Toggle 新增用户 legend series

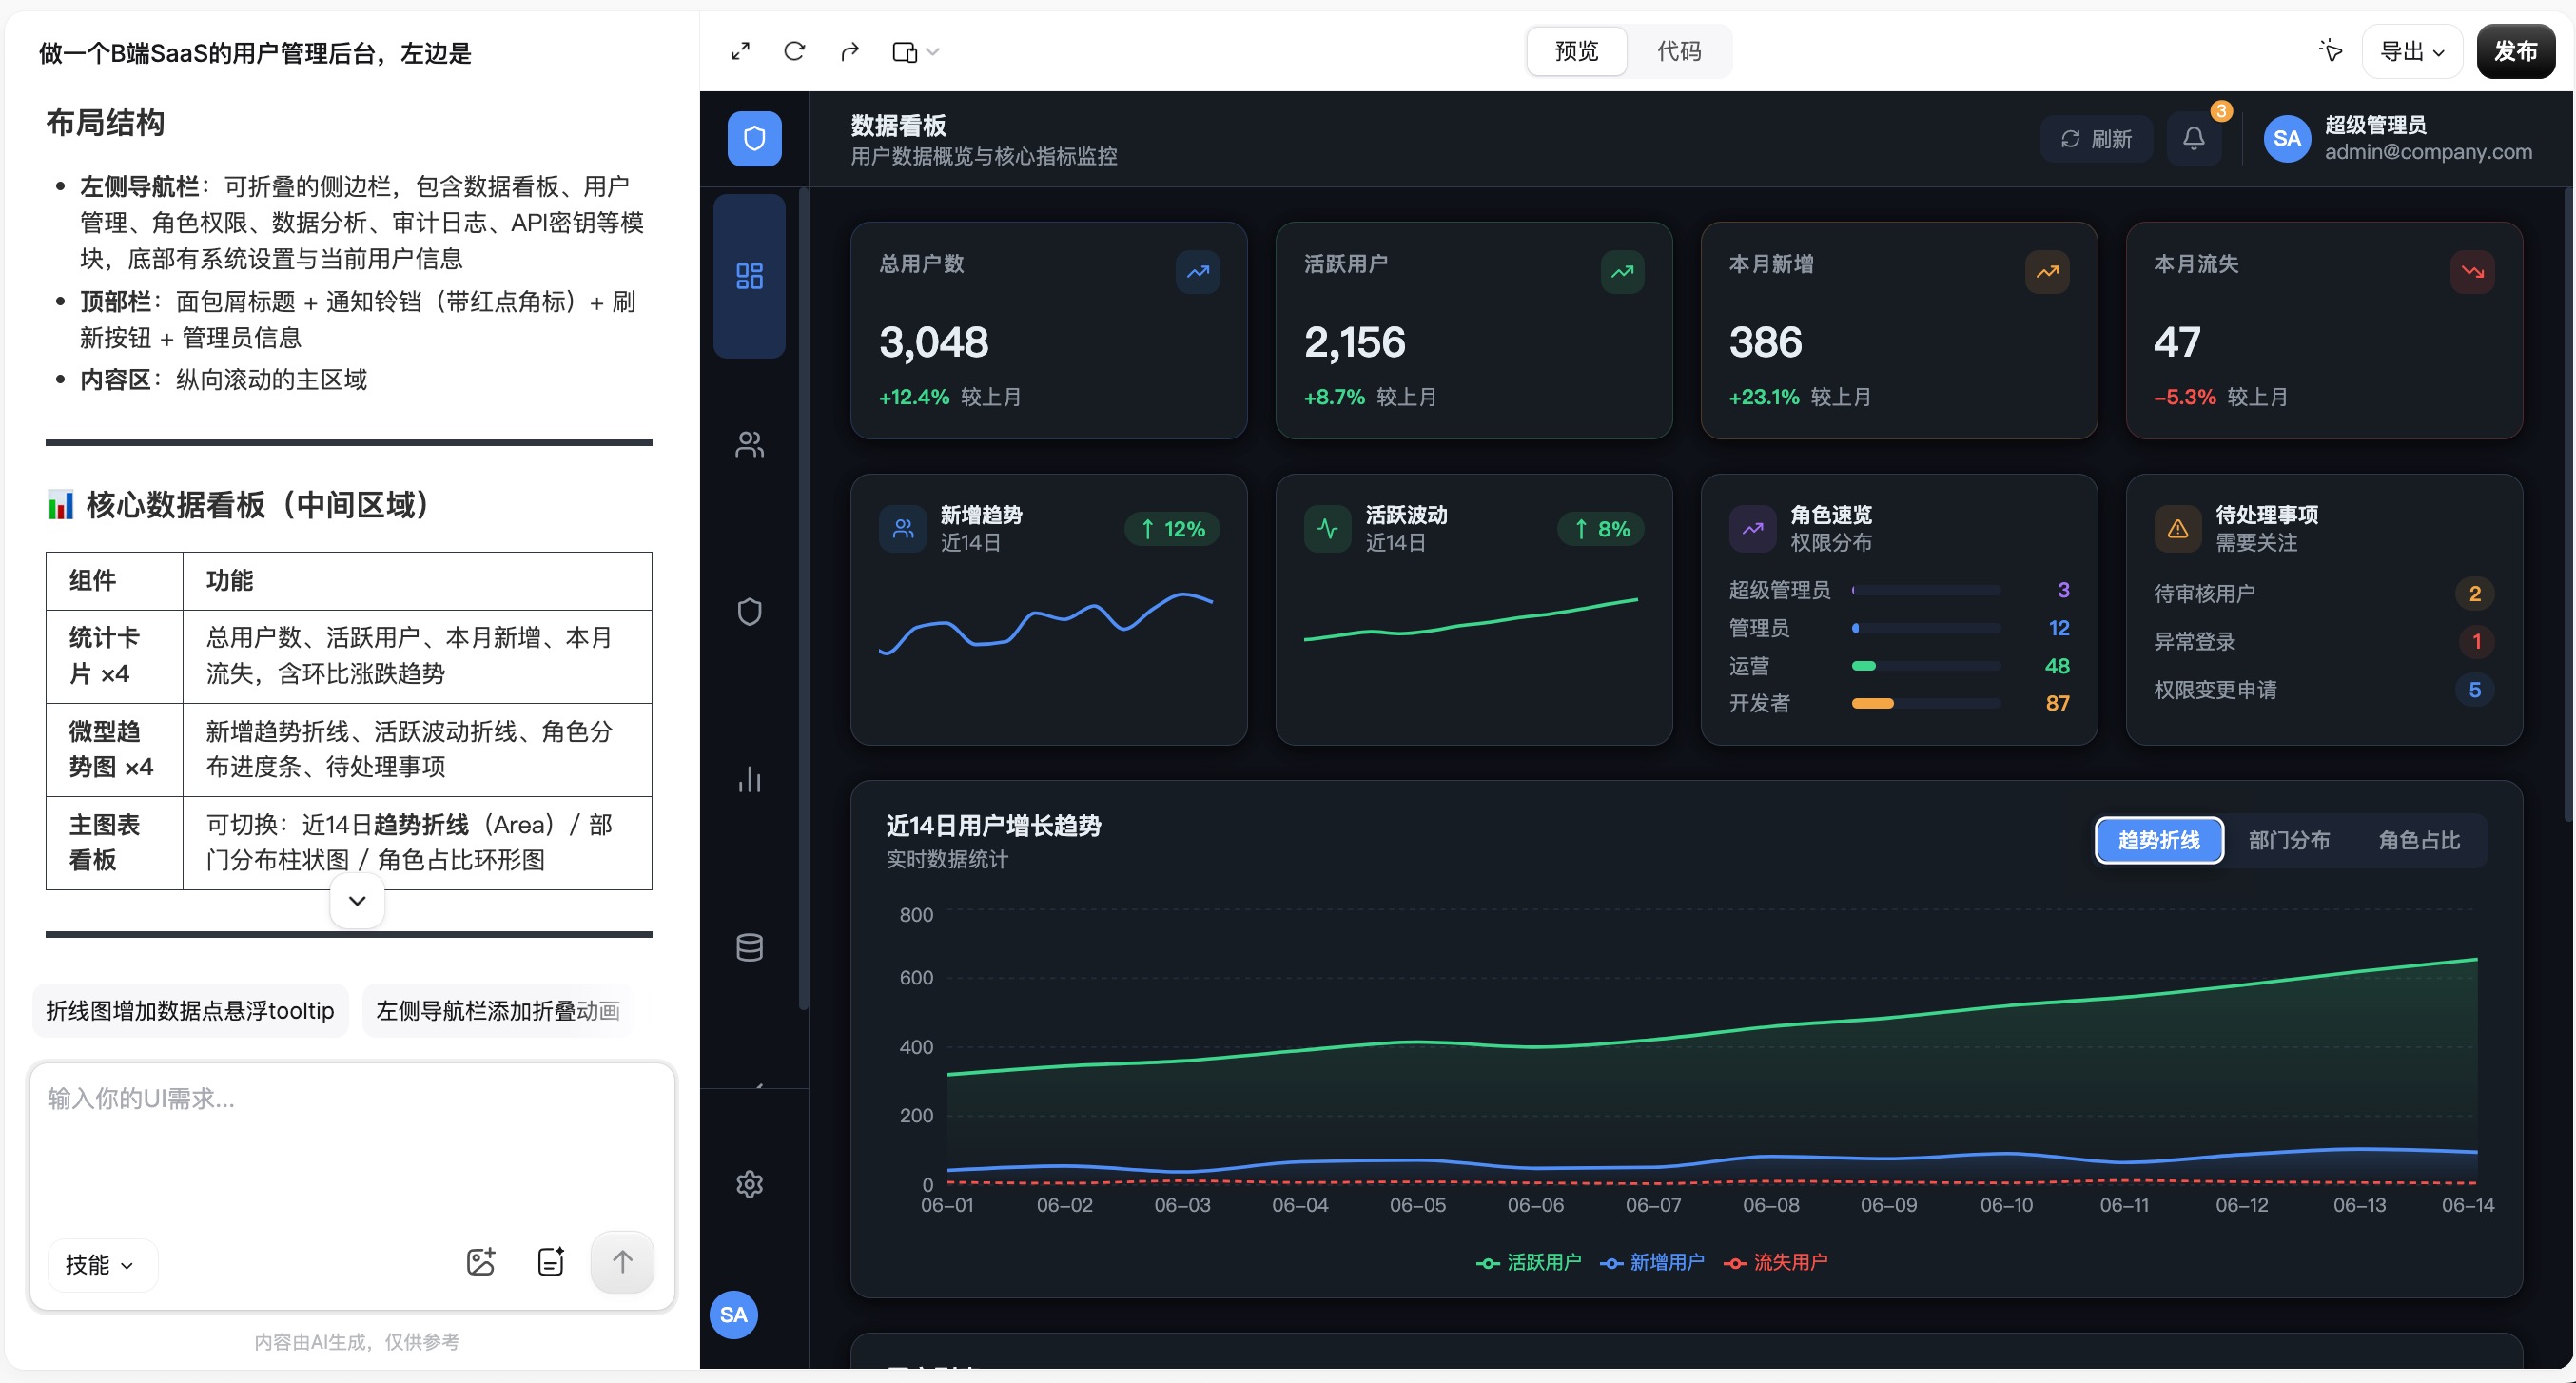click(x=1652, y=1262)
